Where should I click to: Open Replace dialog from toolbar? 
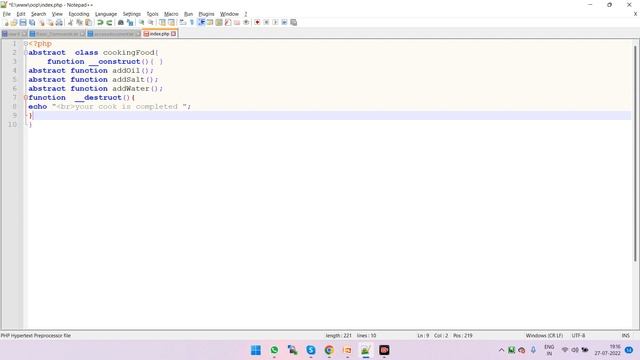[130, 22]
